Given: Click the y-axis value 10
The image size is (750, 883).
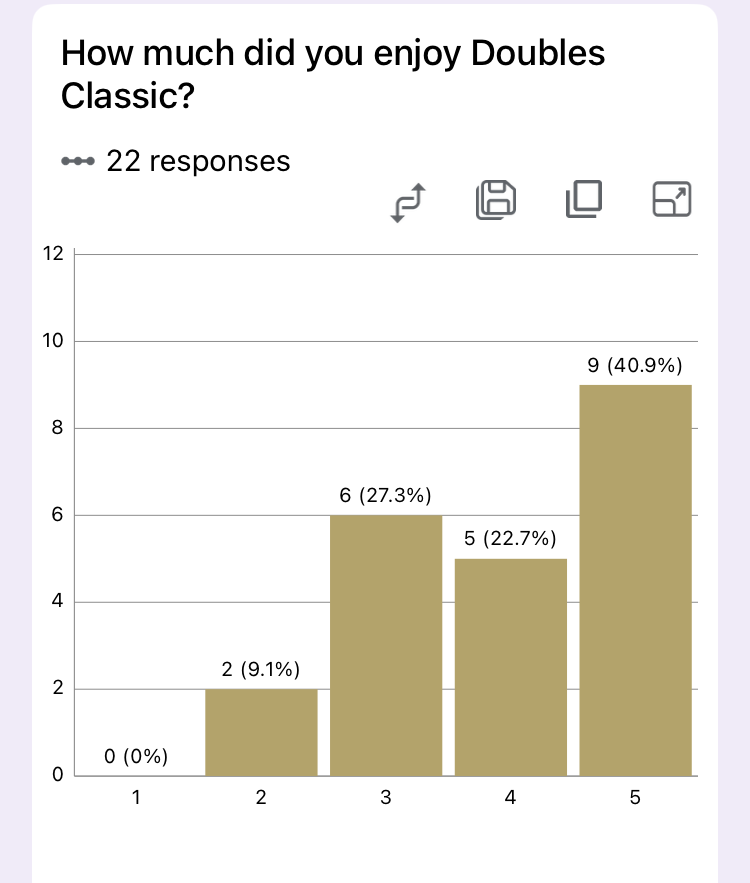Looking at the screenshot, I should point(53,341).
